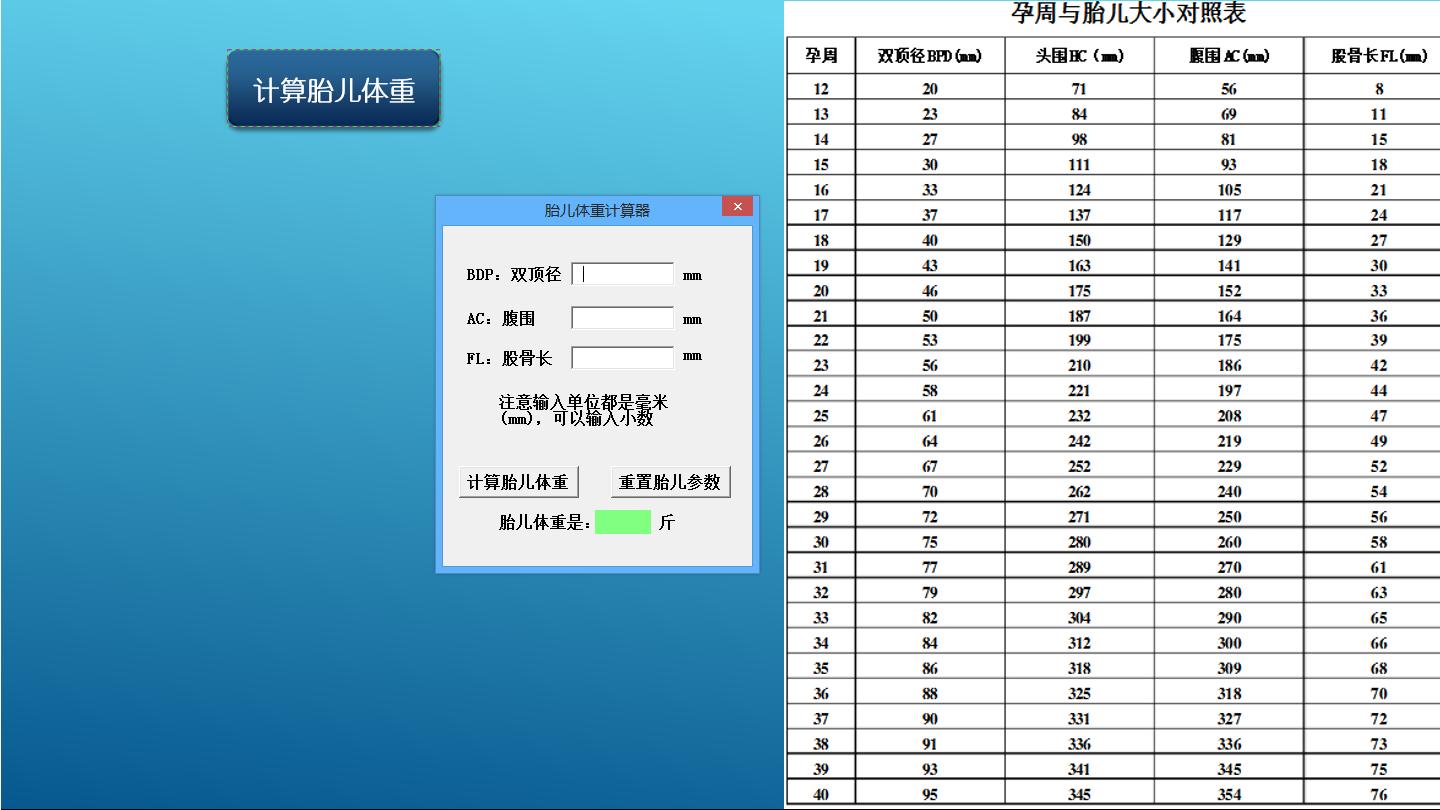Viewport: 1440px width, 810px height.
Task: Click the 重置胎儿参数 reset button
Action: 670,481
